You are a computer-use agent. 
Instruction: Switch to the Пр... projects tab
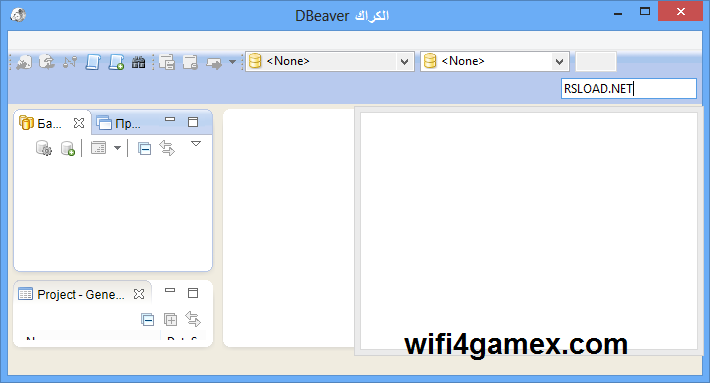120,123
